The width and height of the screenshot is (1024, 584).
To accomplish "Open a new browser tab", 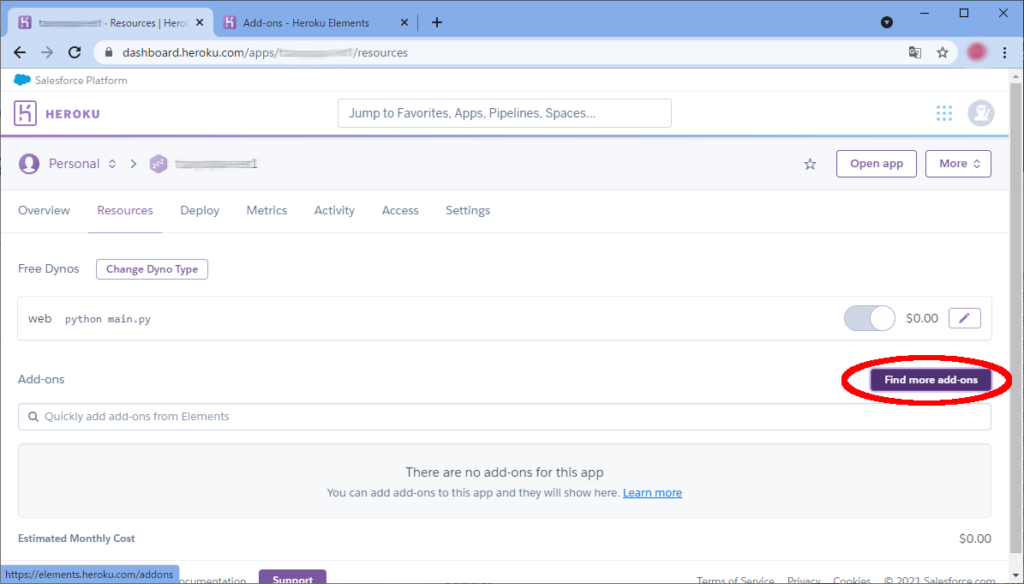I will pos(437,23).
